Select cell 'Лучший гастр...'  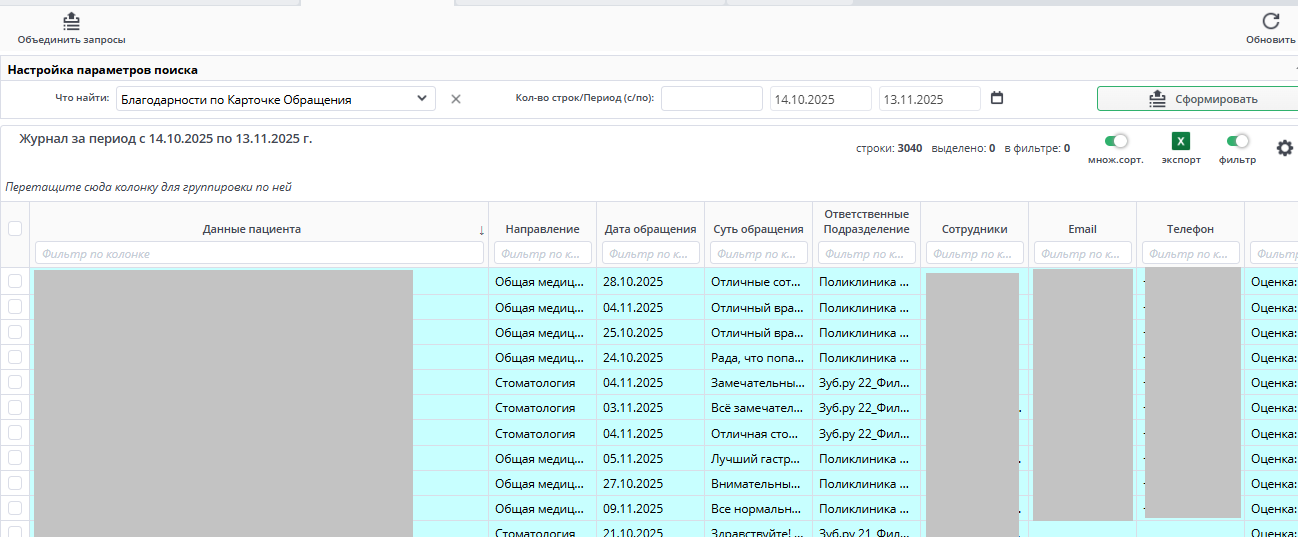[758, 458]
